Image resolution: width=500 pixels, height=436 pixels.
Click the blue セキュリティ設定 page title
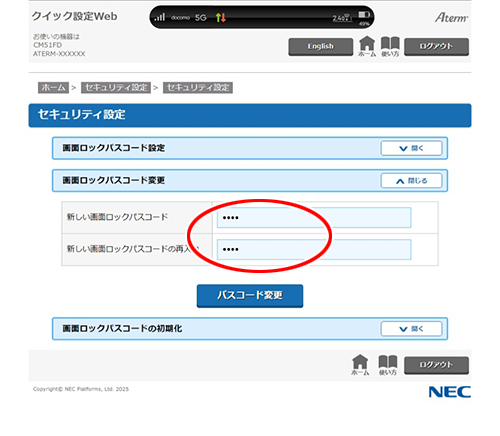(82, 115)
